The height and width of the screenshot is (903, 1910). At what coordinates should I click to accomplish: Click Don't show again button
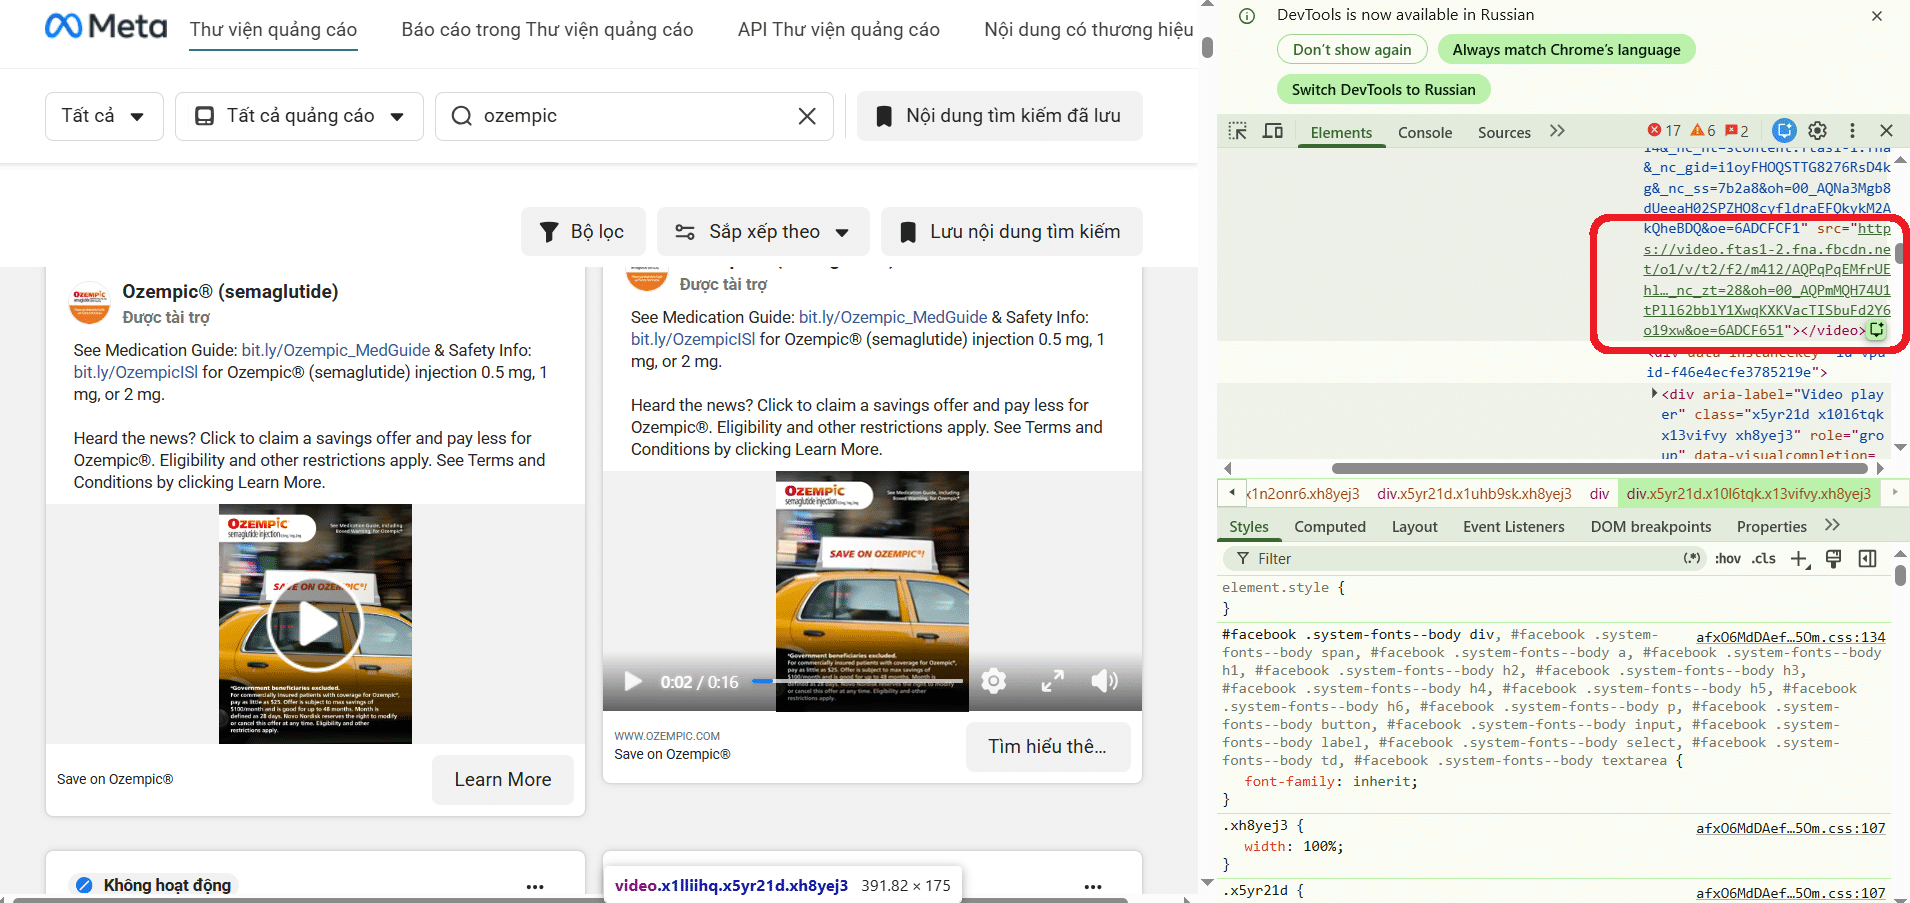point(1352,50)
